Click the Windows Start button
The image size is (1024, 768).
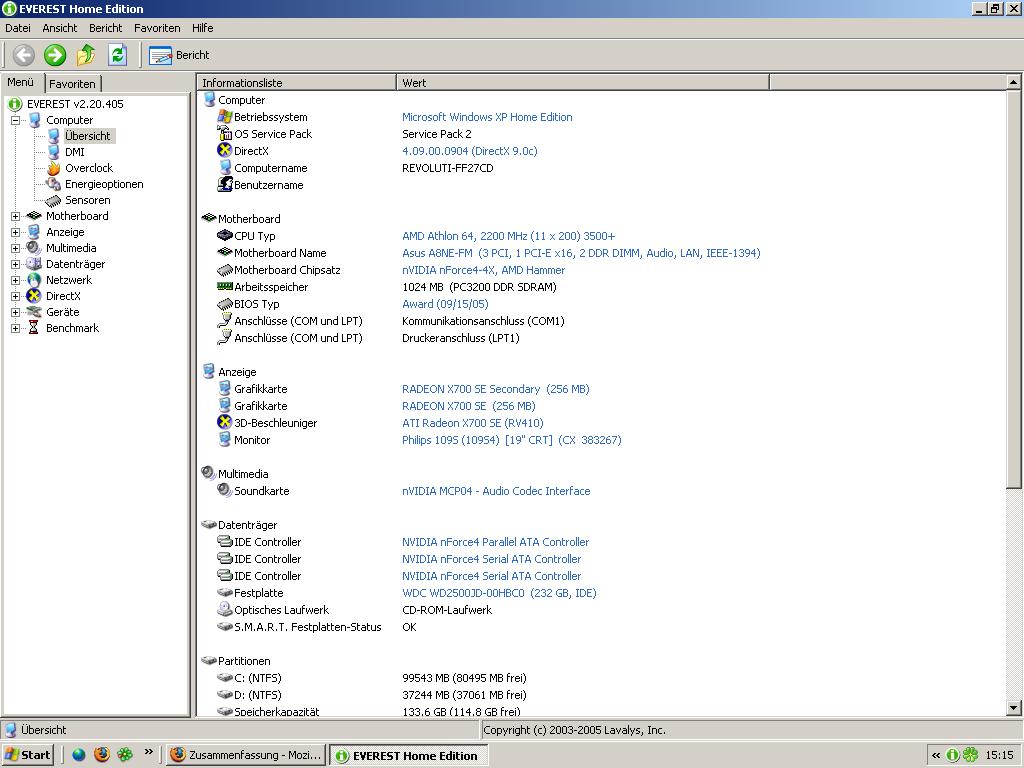click(x=27, y=754)
